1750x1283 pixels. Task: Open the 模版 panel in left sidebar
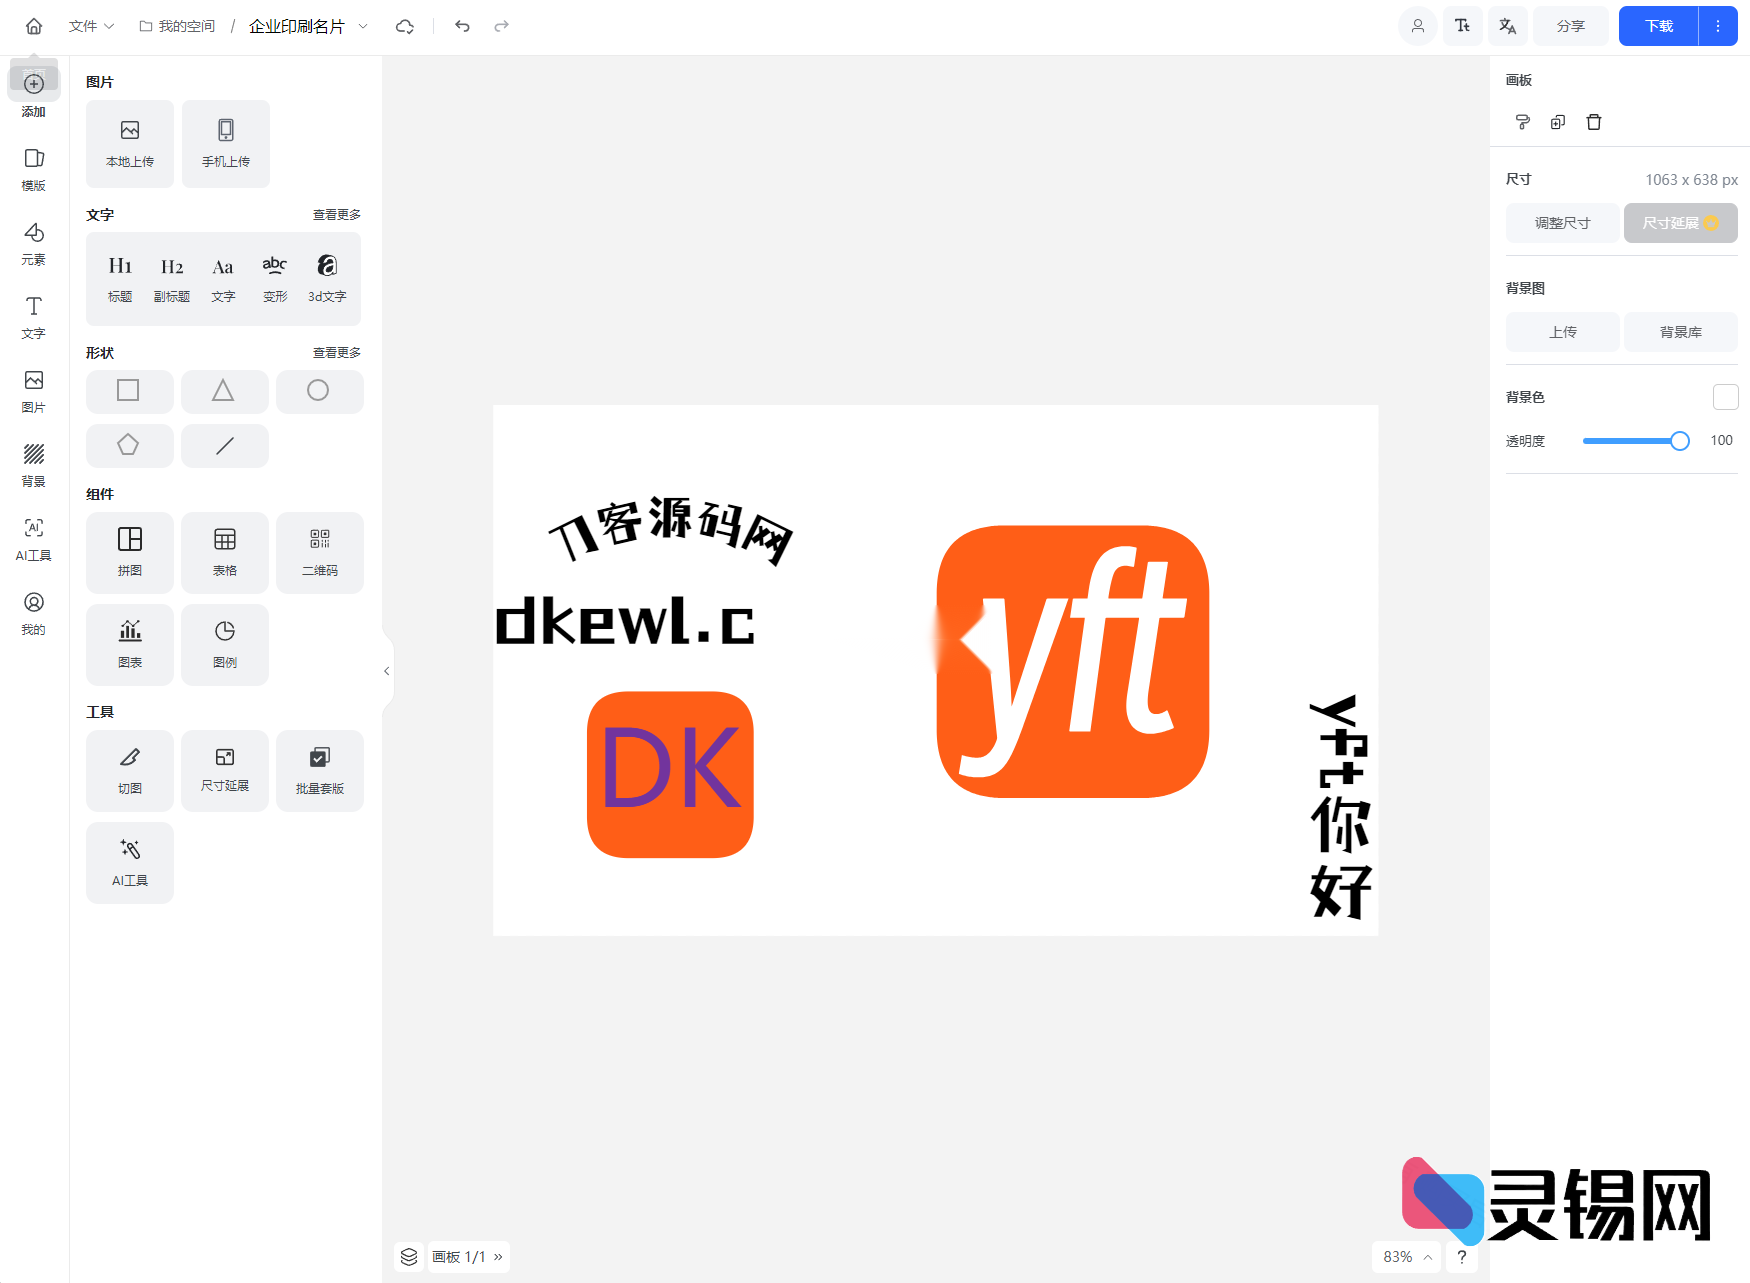click(33, 168)
